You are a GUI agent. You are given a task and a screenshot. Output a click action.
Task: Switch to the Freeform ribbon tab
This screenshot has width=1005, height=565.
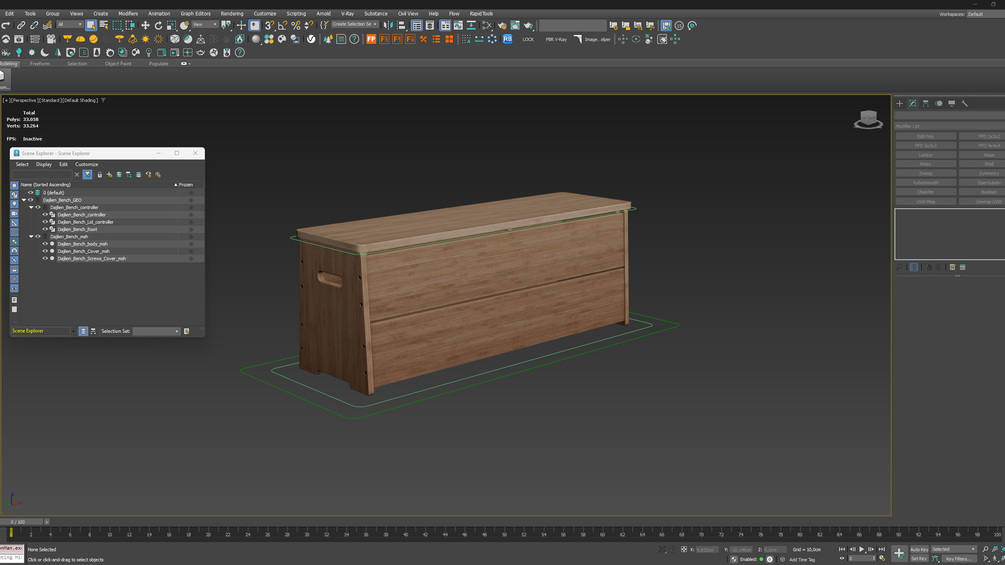[40, 64]
